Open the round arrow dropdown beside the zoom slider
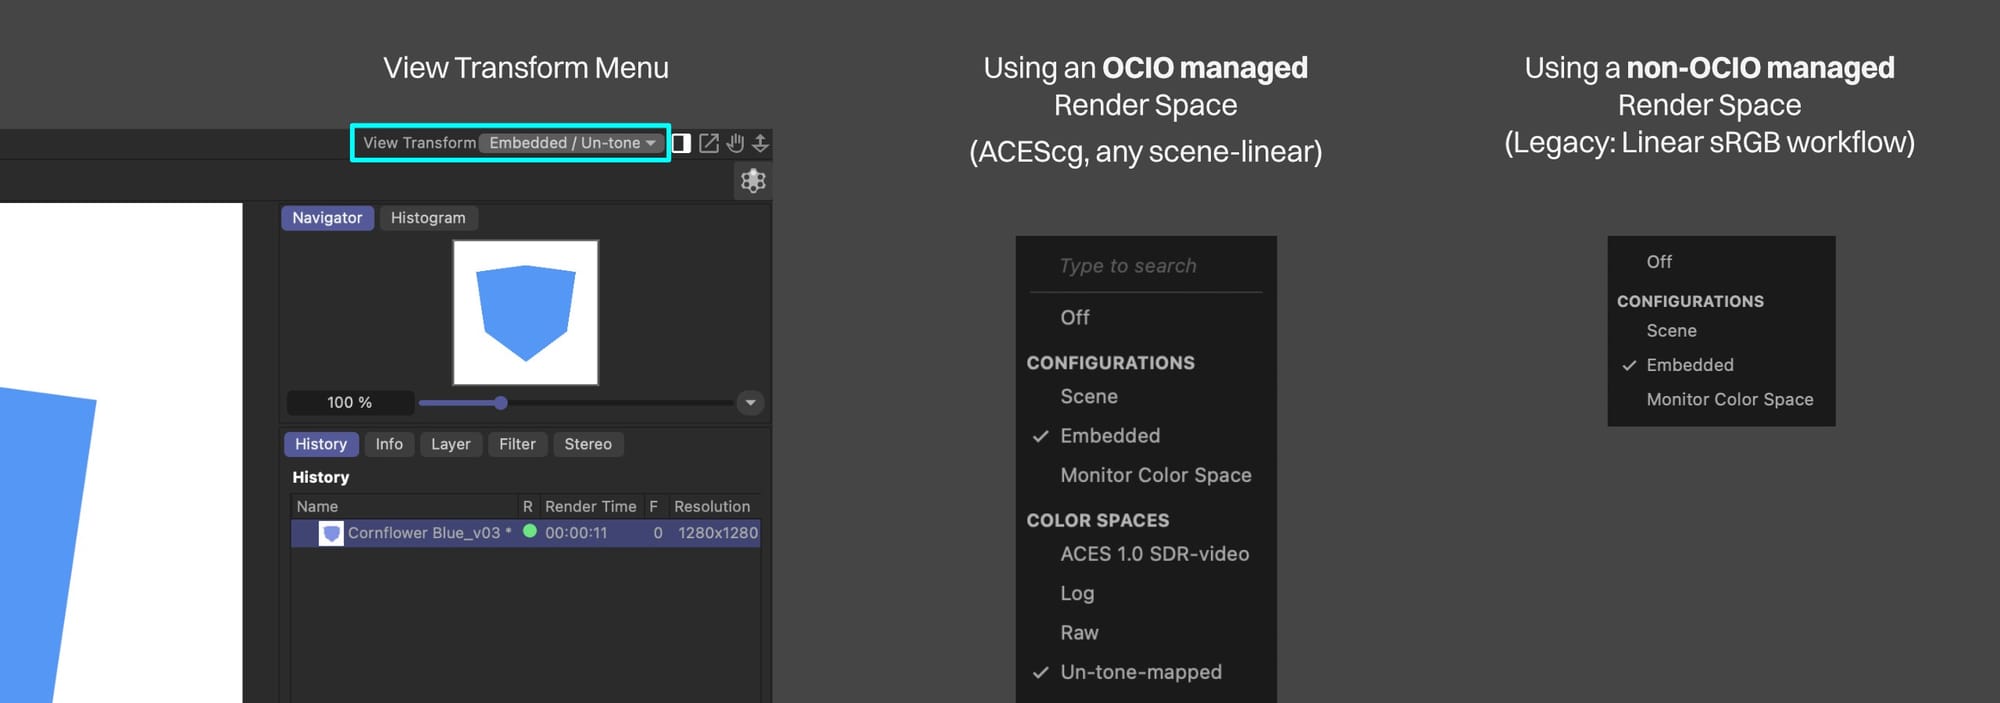 (x=750, y=402)
